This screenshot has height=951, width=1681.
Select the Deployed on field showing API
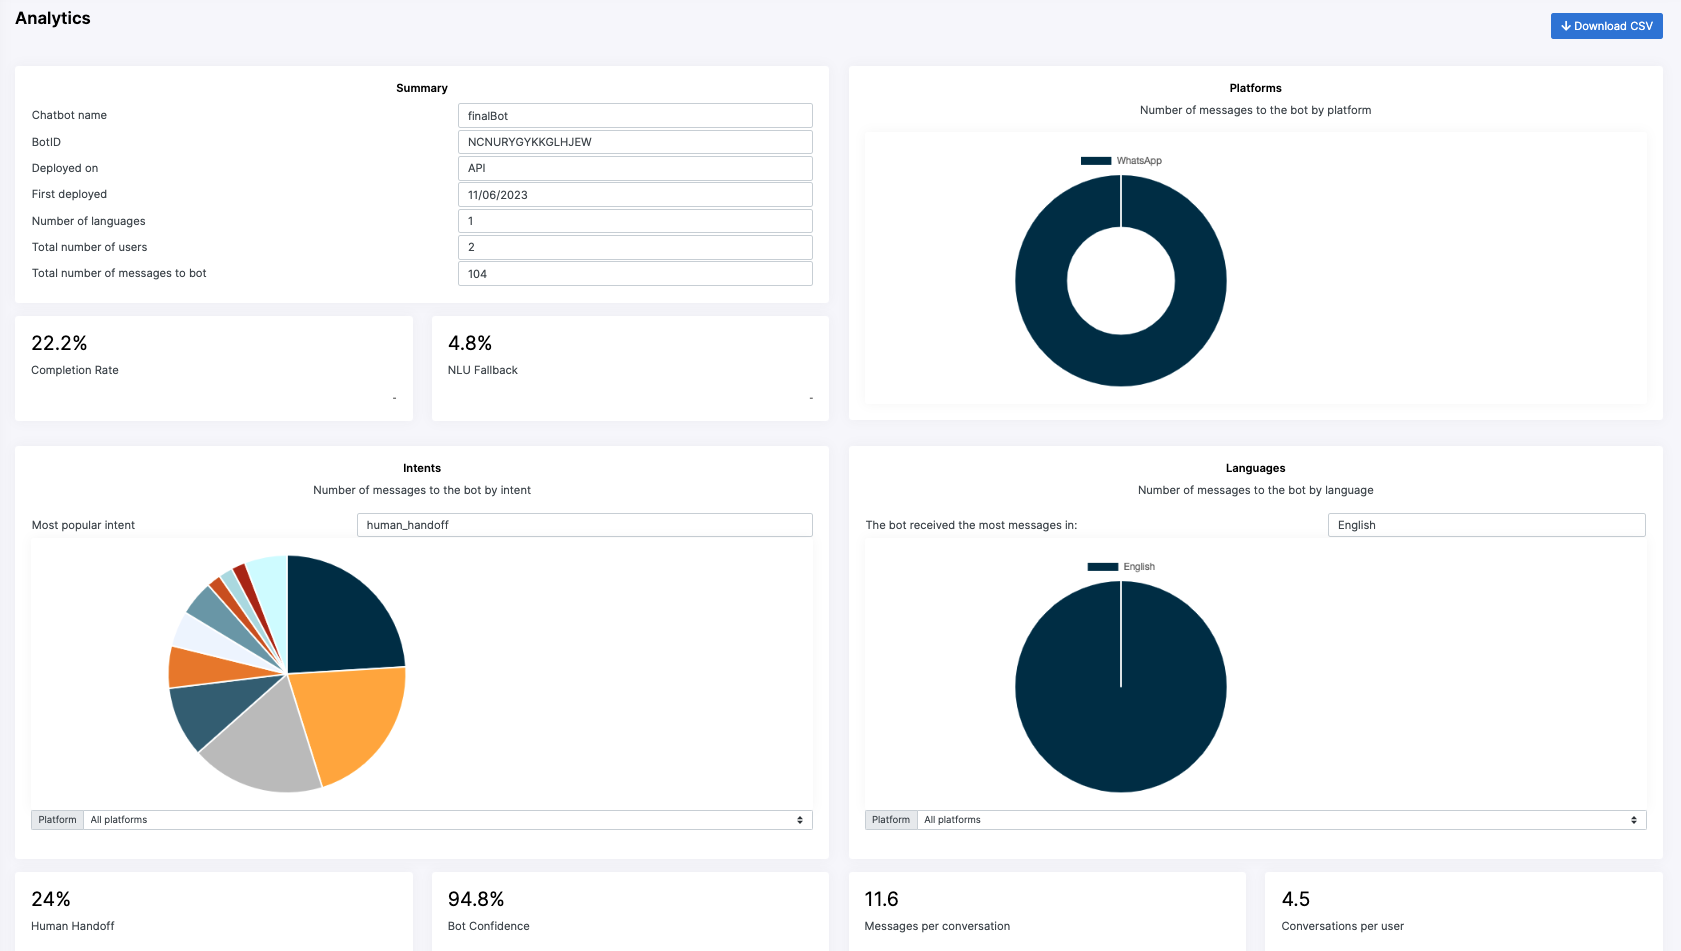[635, 168]
